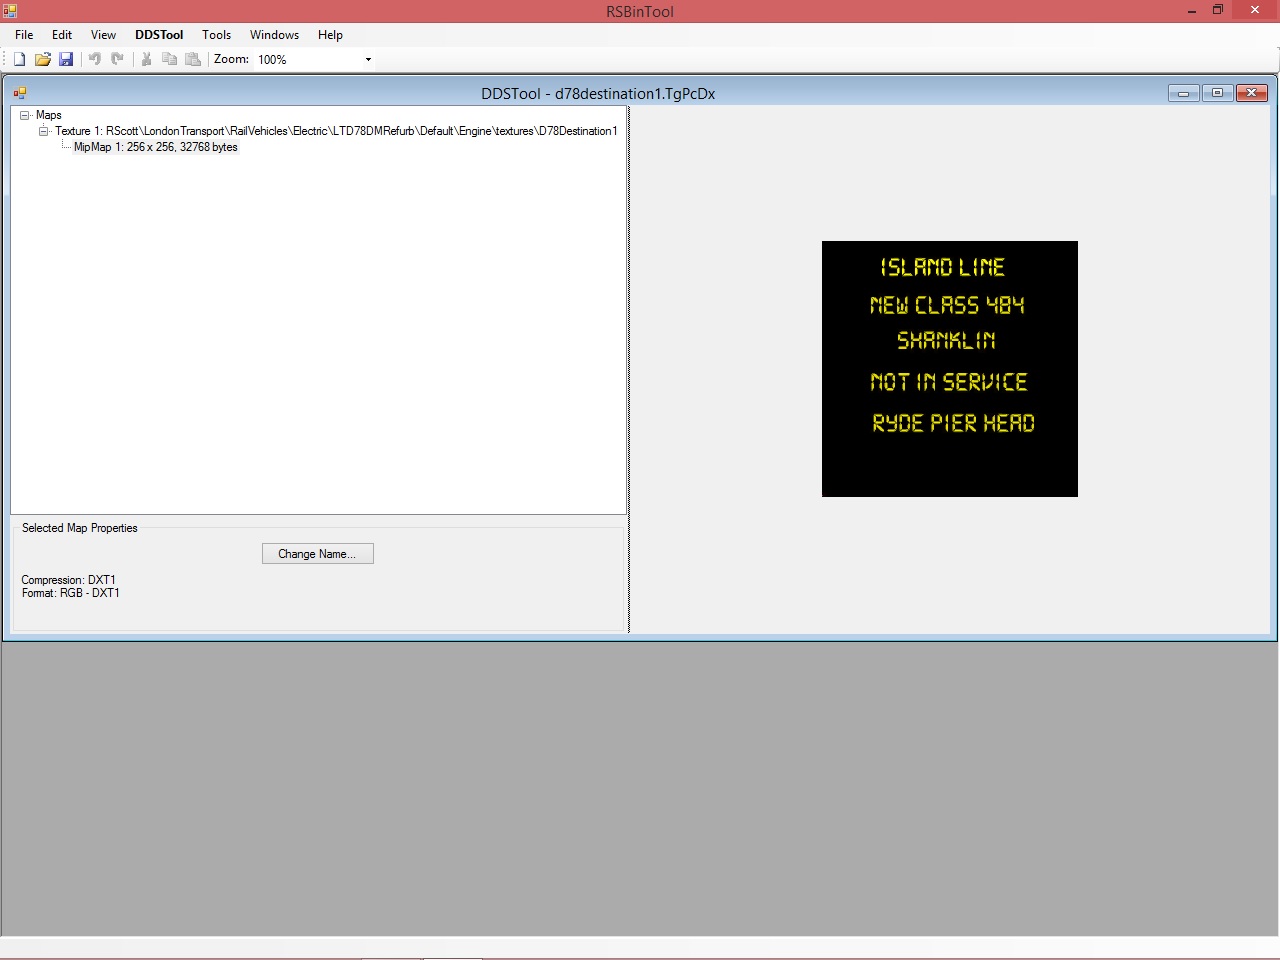The width and height of the screenshot is (1280, 960).
Task: Click the Format: RGB - DXT1 text
Action: click(71, 593)
